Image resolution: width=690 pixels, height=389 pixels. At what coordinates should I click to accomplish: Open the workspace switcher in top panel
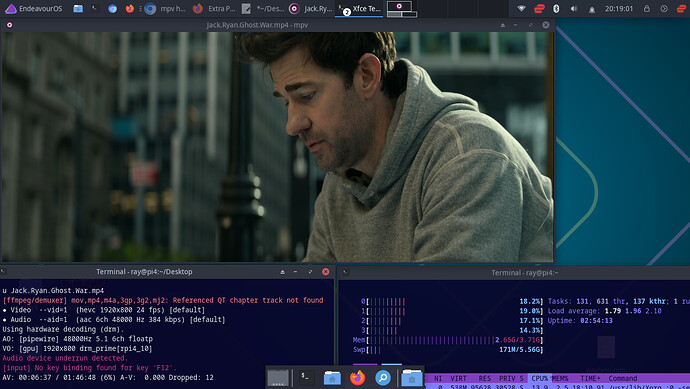tap(401, 9)
